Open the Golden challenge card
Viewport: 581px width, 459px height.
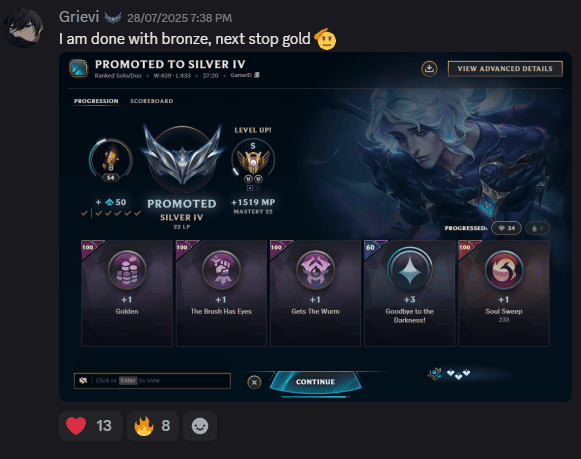[127, 293]
